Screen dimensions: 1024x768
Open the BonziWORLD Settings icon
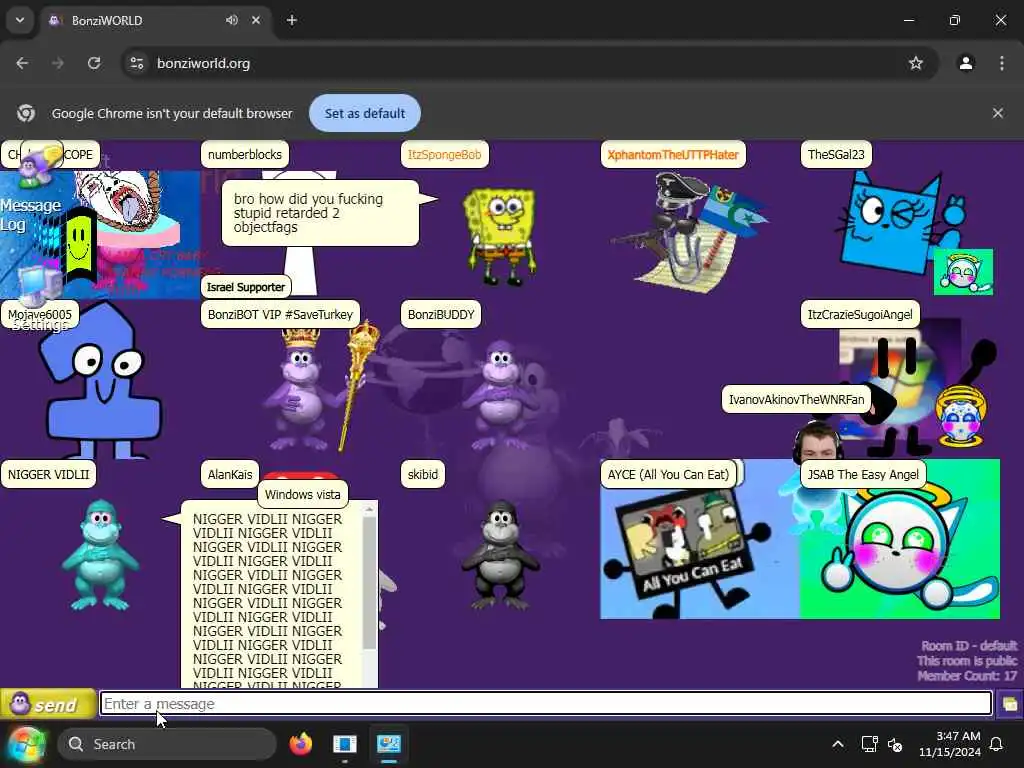[x=39, y=297]
